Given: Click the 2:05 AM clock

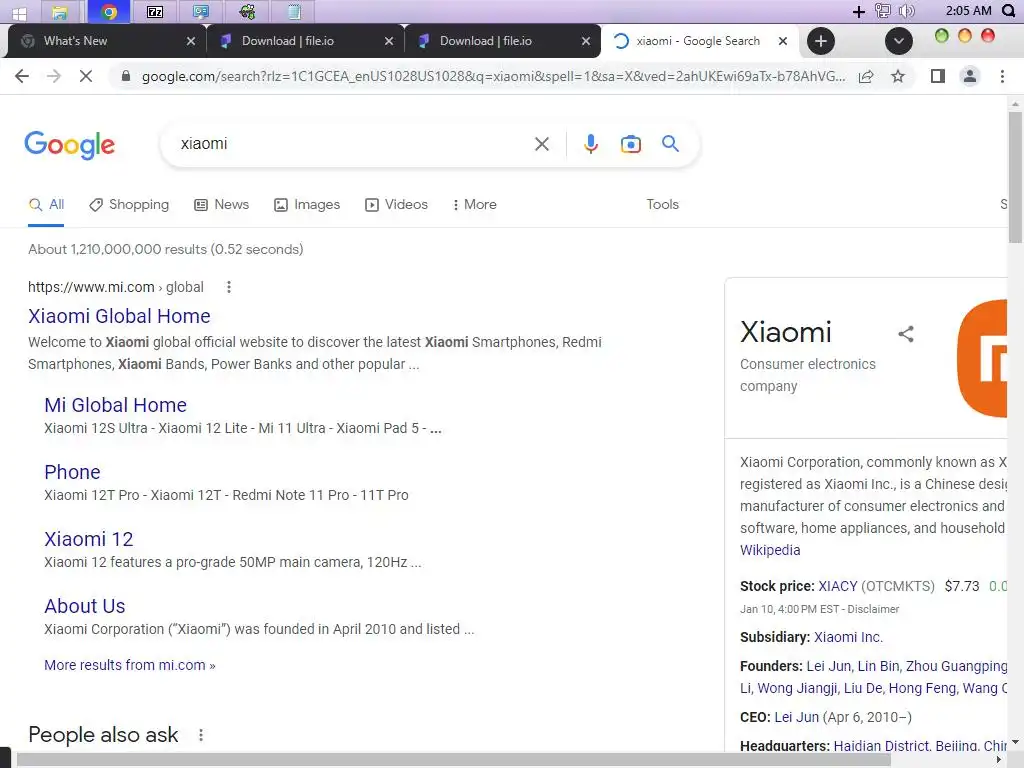Looking at the screenshot, I should click(968, 10).
